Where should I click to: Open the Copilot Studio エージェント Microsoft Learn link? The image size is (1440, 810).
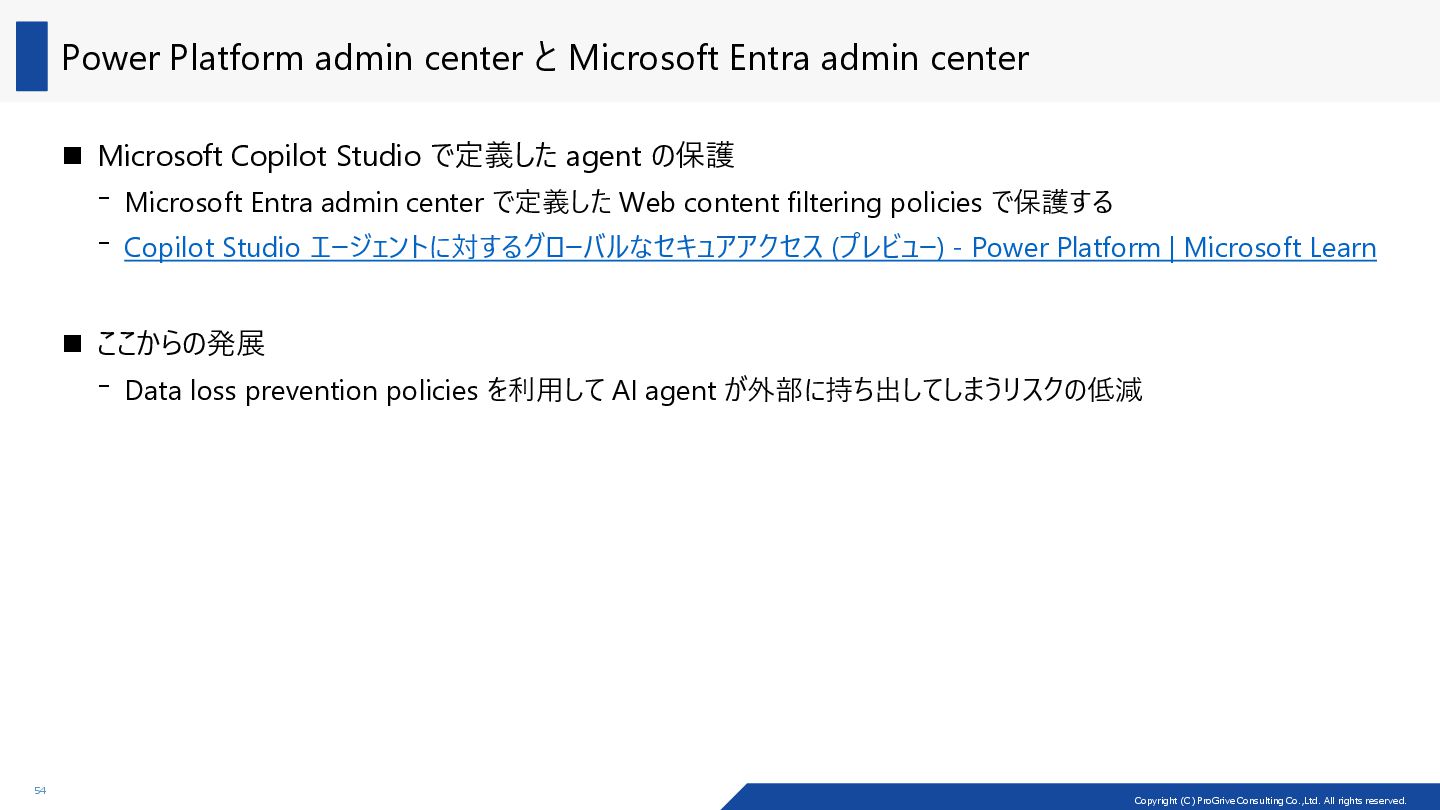pos(750,248)
